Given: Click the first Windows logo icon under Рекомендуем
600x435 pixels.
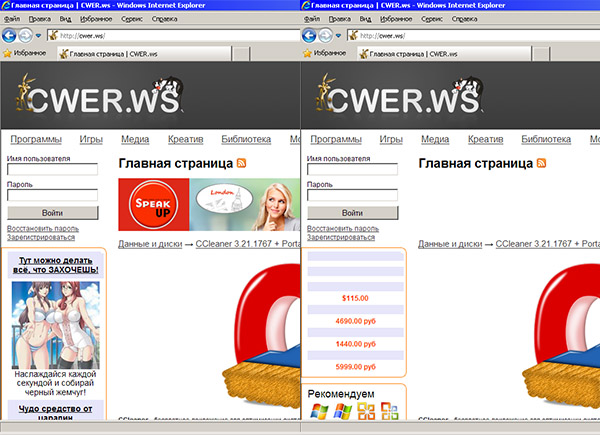Looking at the screenshot, I should pyautogui.click(x=319, y=411).
